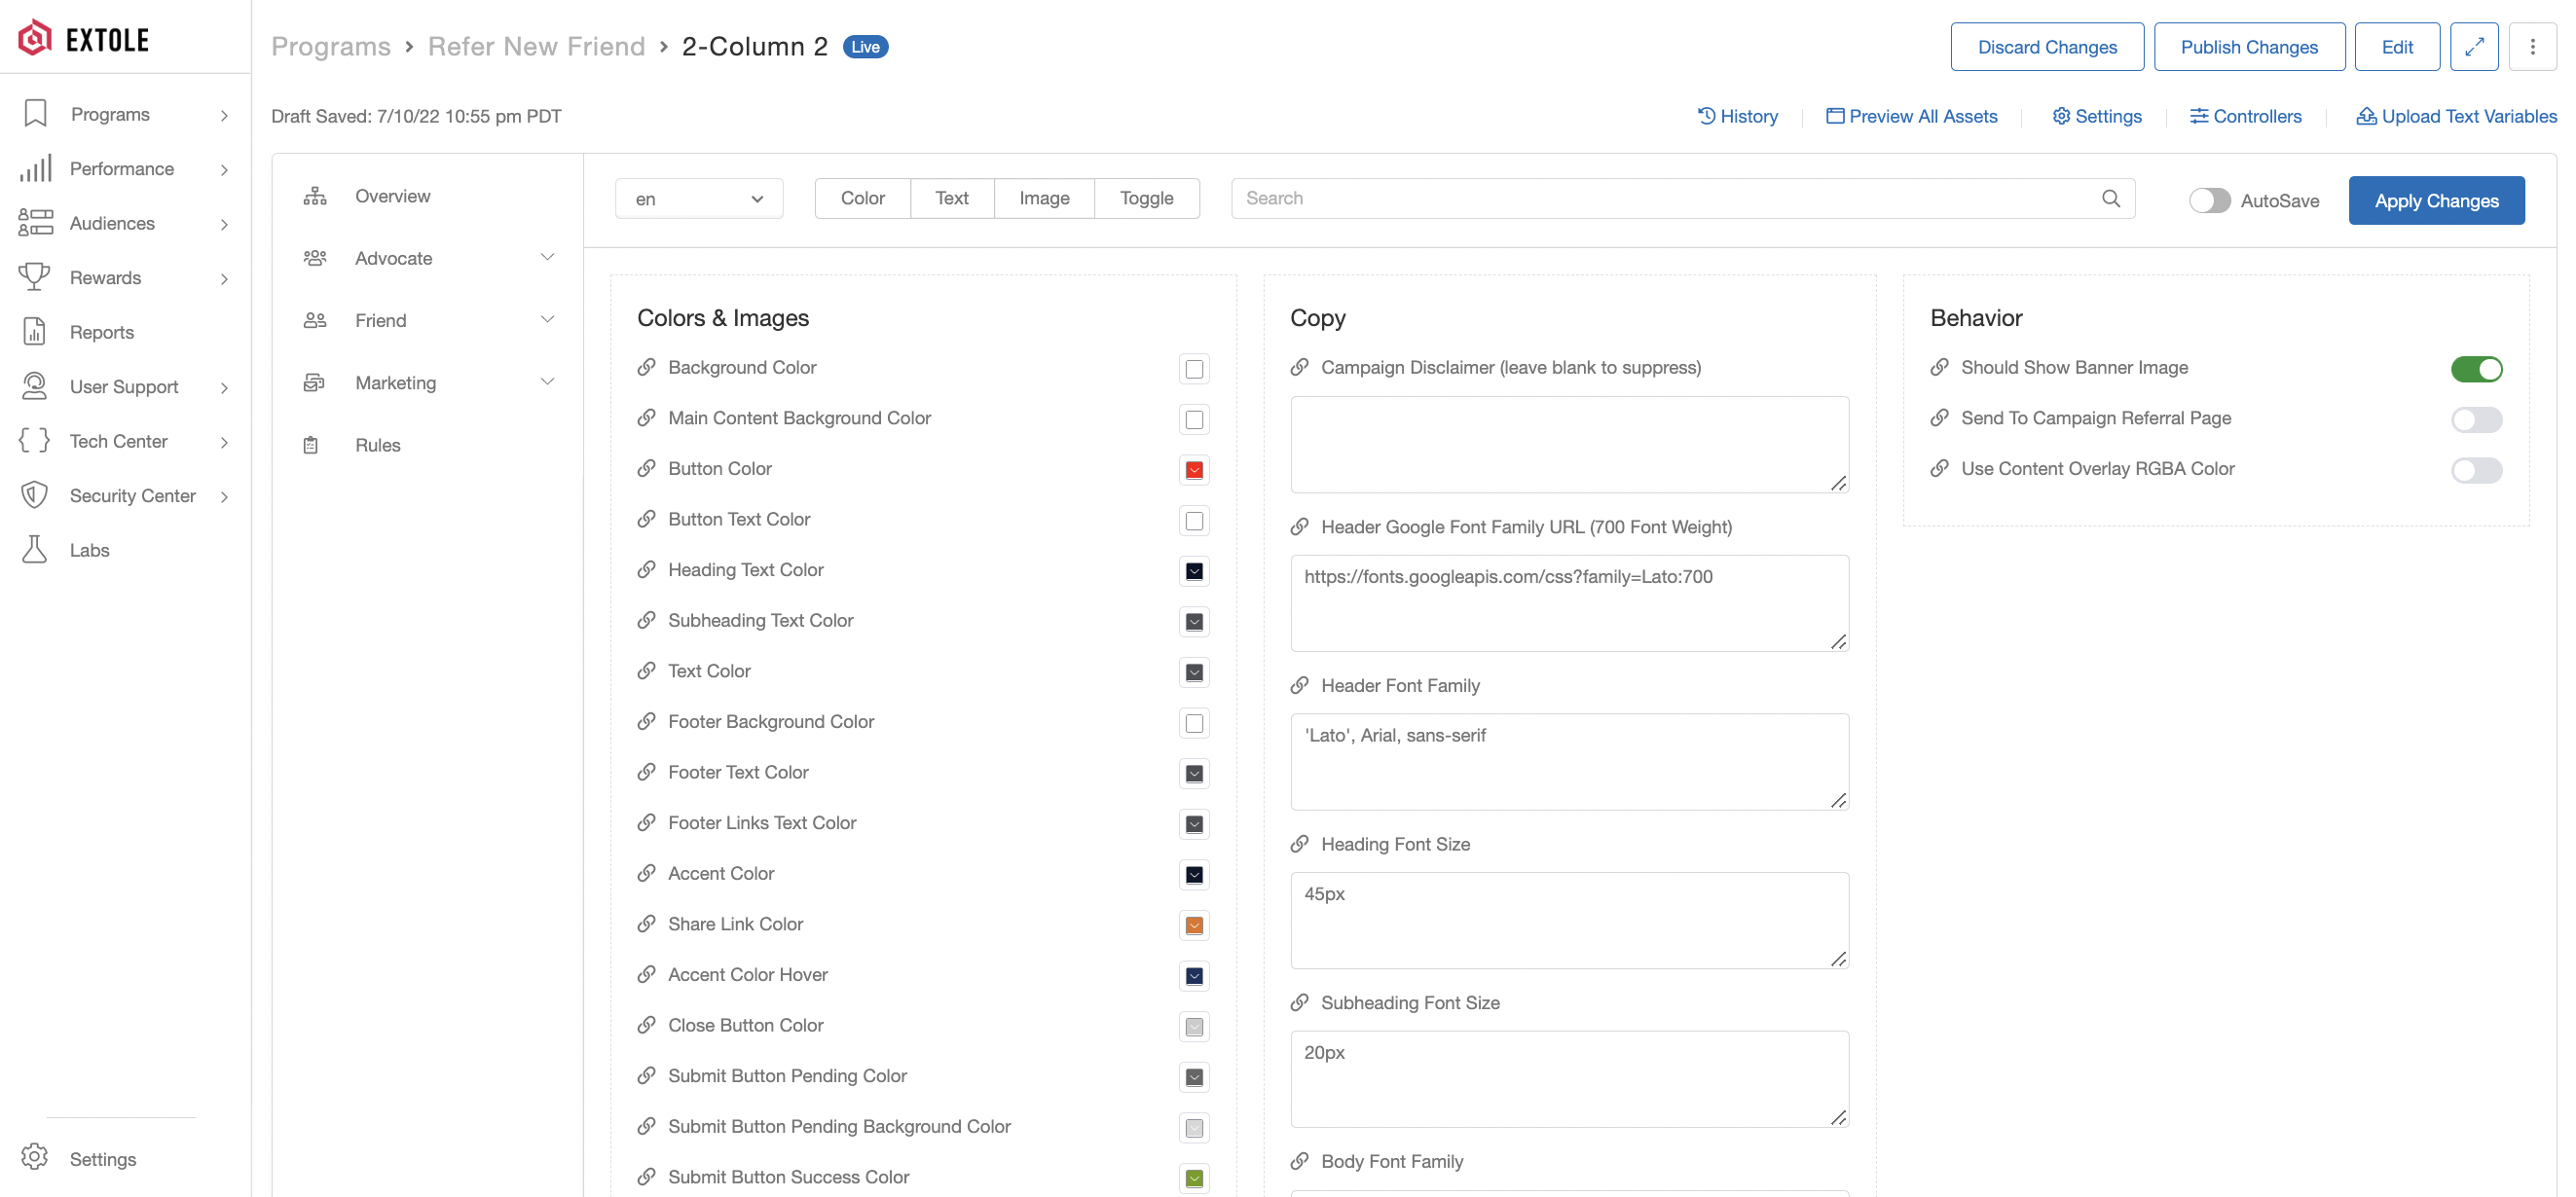Open the Button Color red swatch
This screenshot has height=1197, width=2576.
[x=1194, y=470]
